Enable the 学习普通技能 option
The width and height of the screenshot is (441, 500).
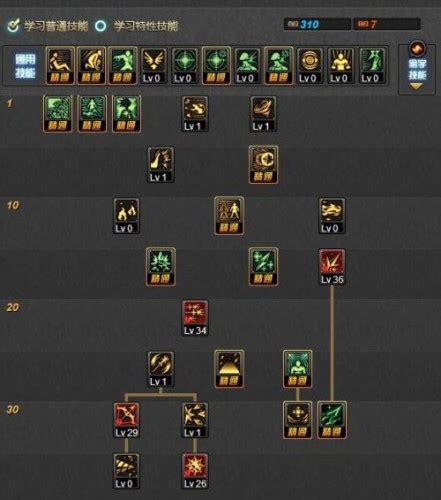pyautogui.click(x=47, y=26)
